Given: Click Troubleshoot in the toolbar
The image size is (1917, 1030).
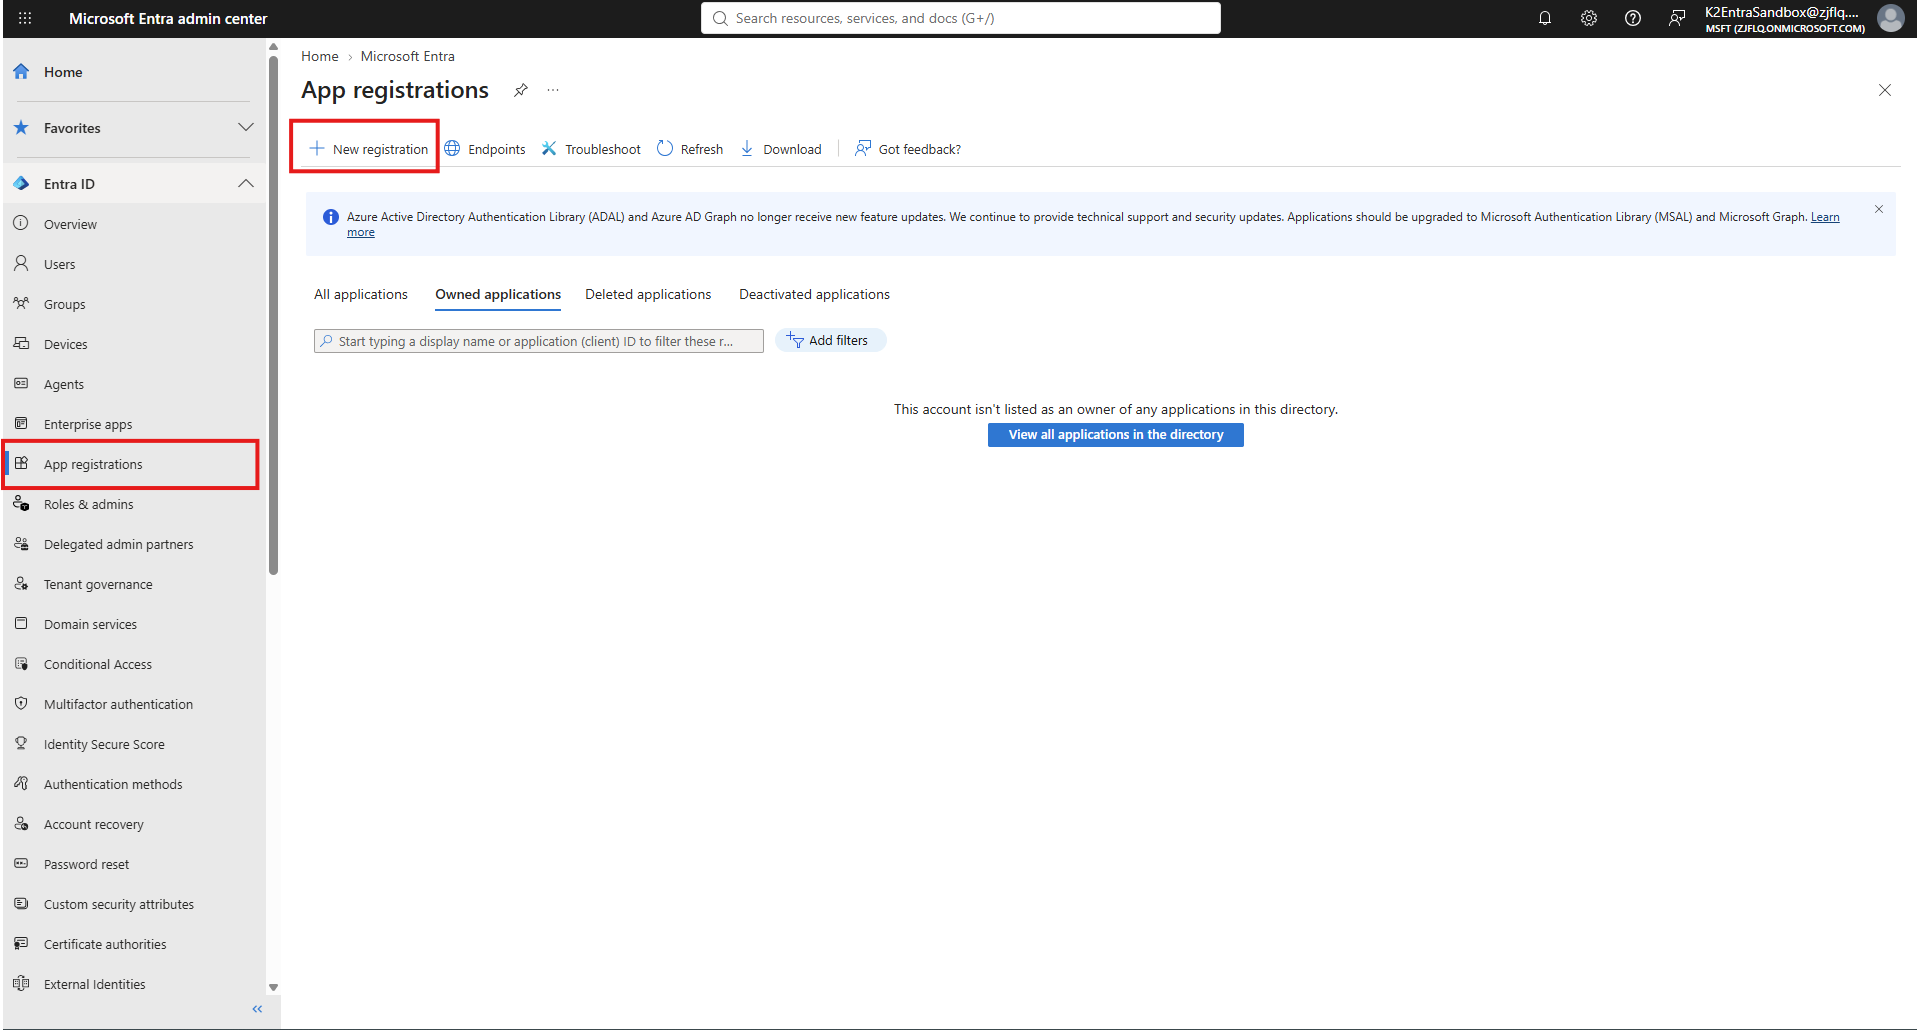Looking at the screenshot, I should 591,149.
